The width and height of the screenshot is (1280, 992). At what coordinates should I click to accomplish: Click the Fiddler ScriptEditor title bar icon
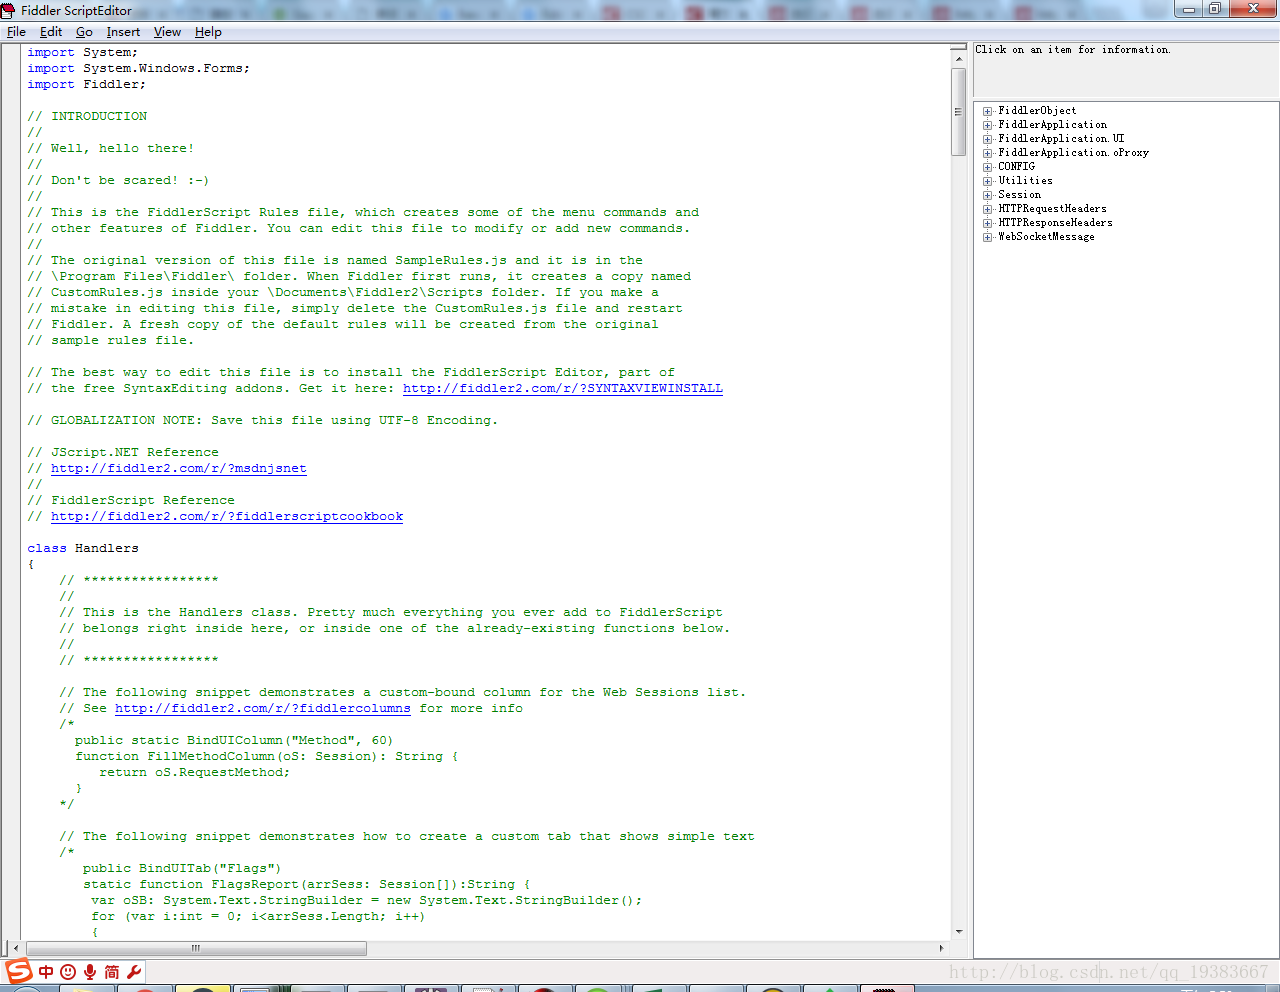click(9, 10)
